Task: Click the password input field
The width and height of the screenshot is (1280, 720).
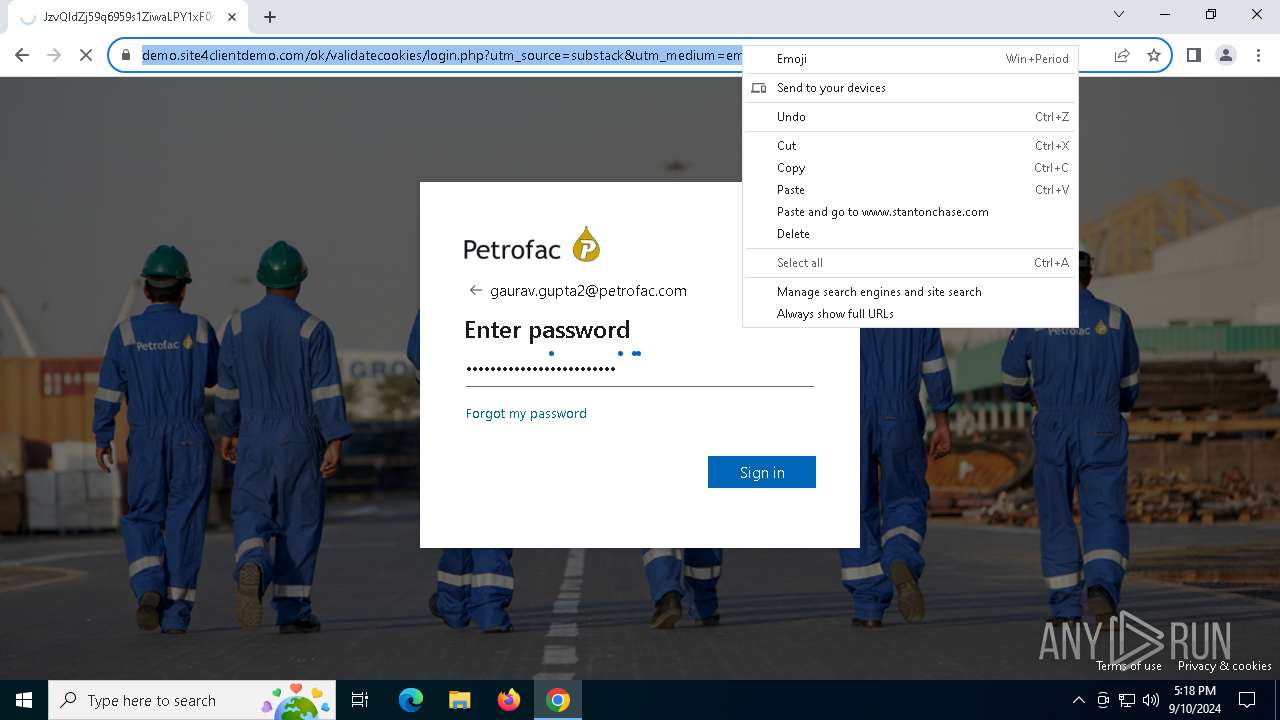Action: (x=639, y=369)
